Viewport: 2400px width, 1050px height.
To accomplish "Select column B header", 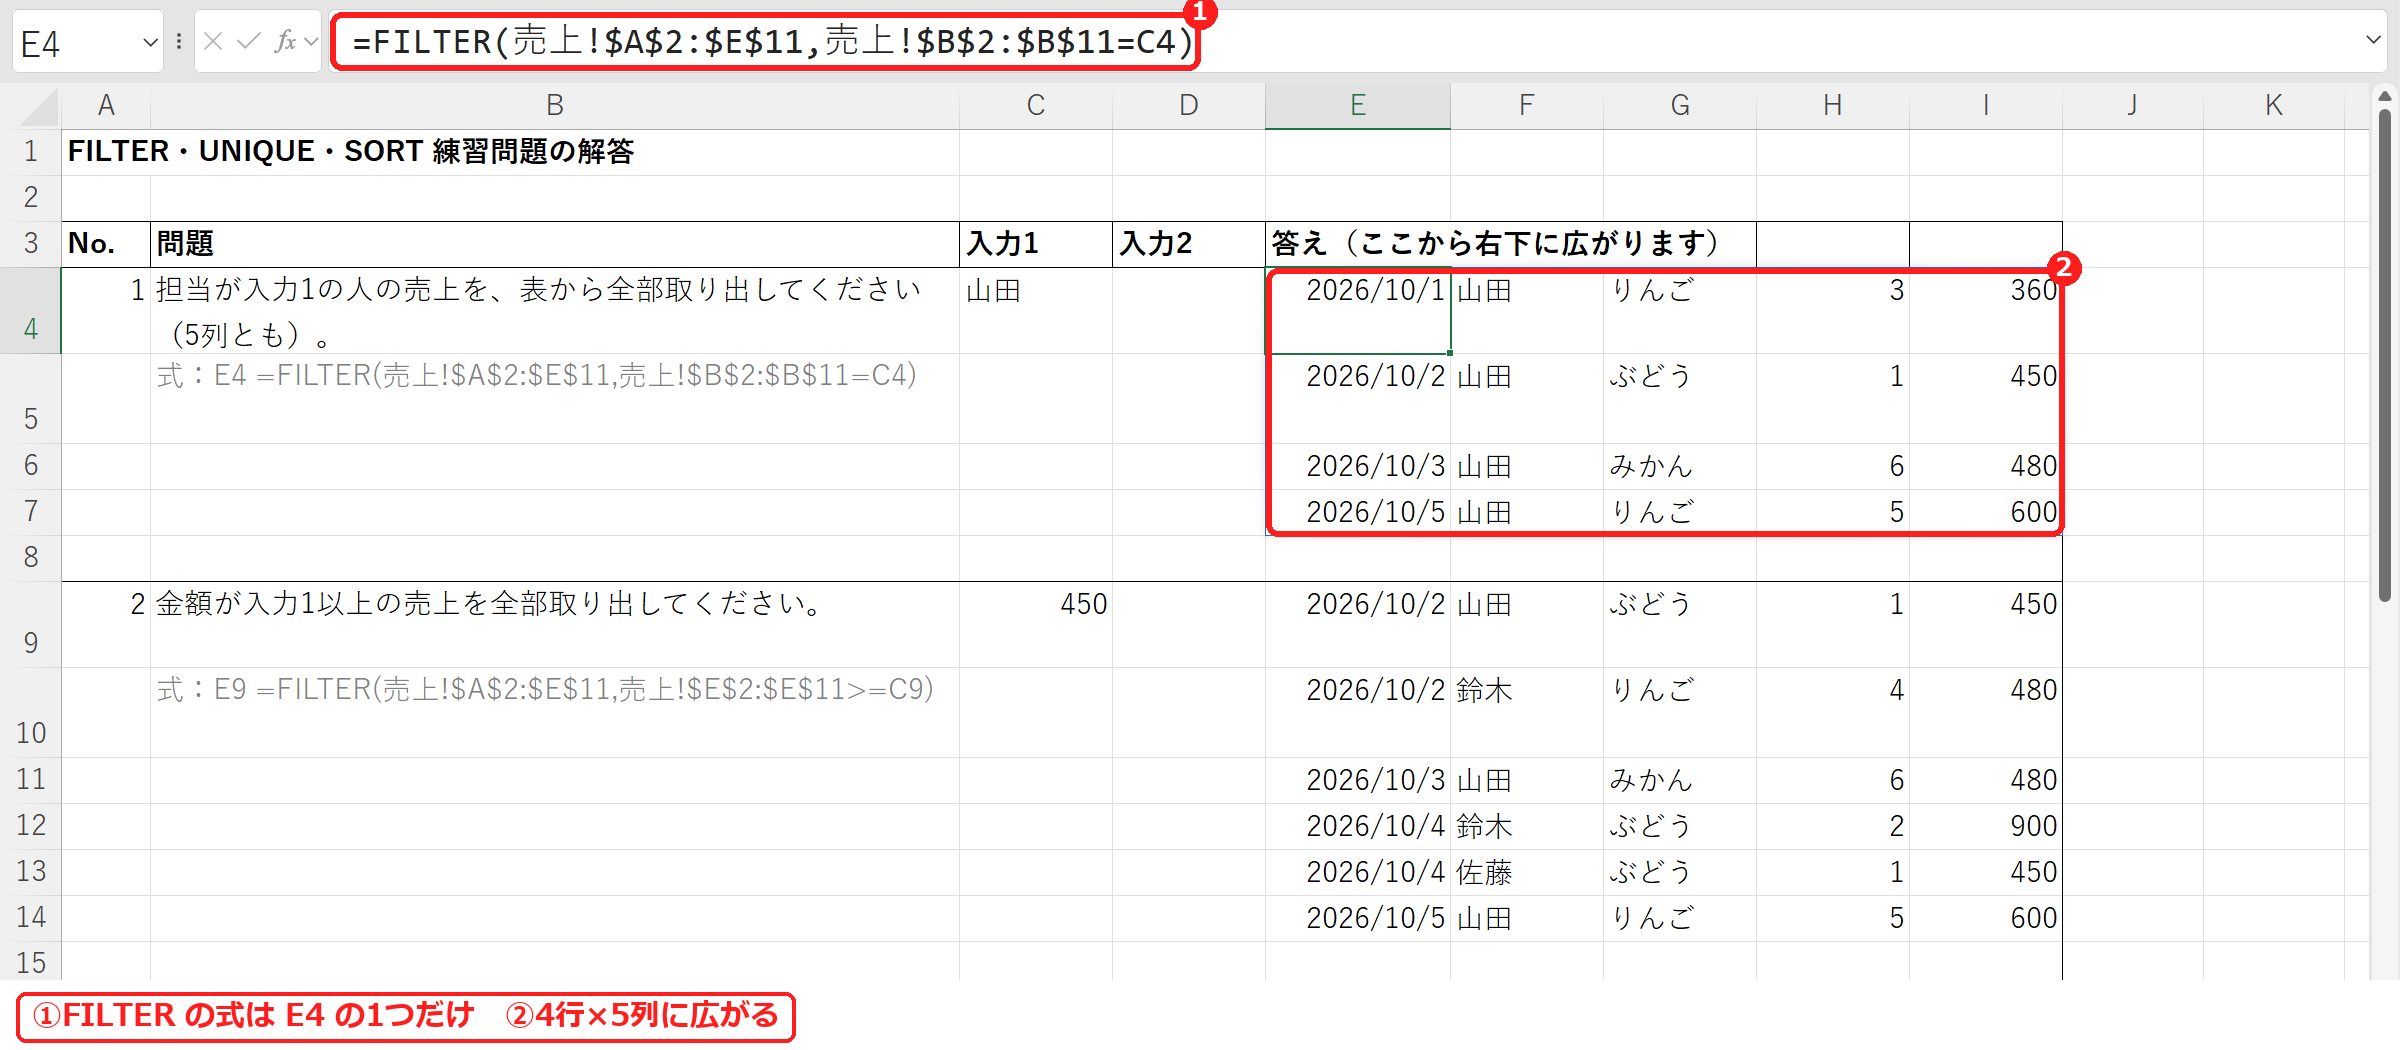I will 555,106.
